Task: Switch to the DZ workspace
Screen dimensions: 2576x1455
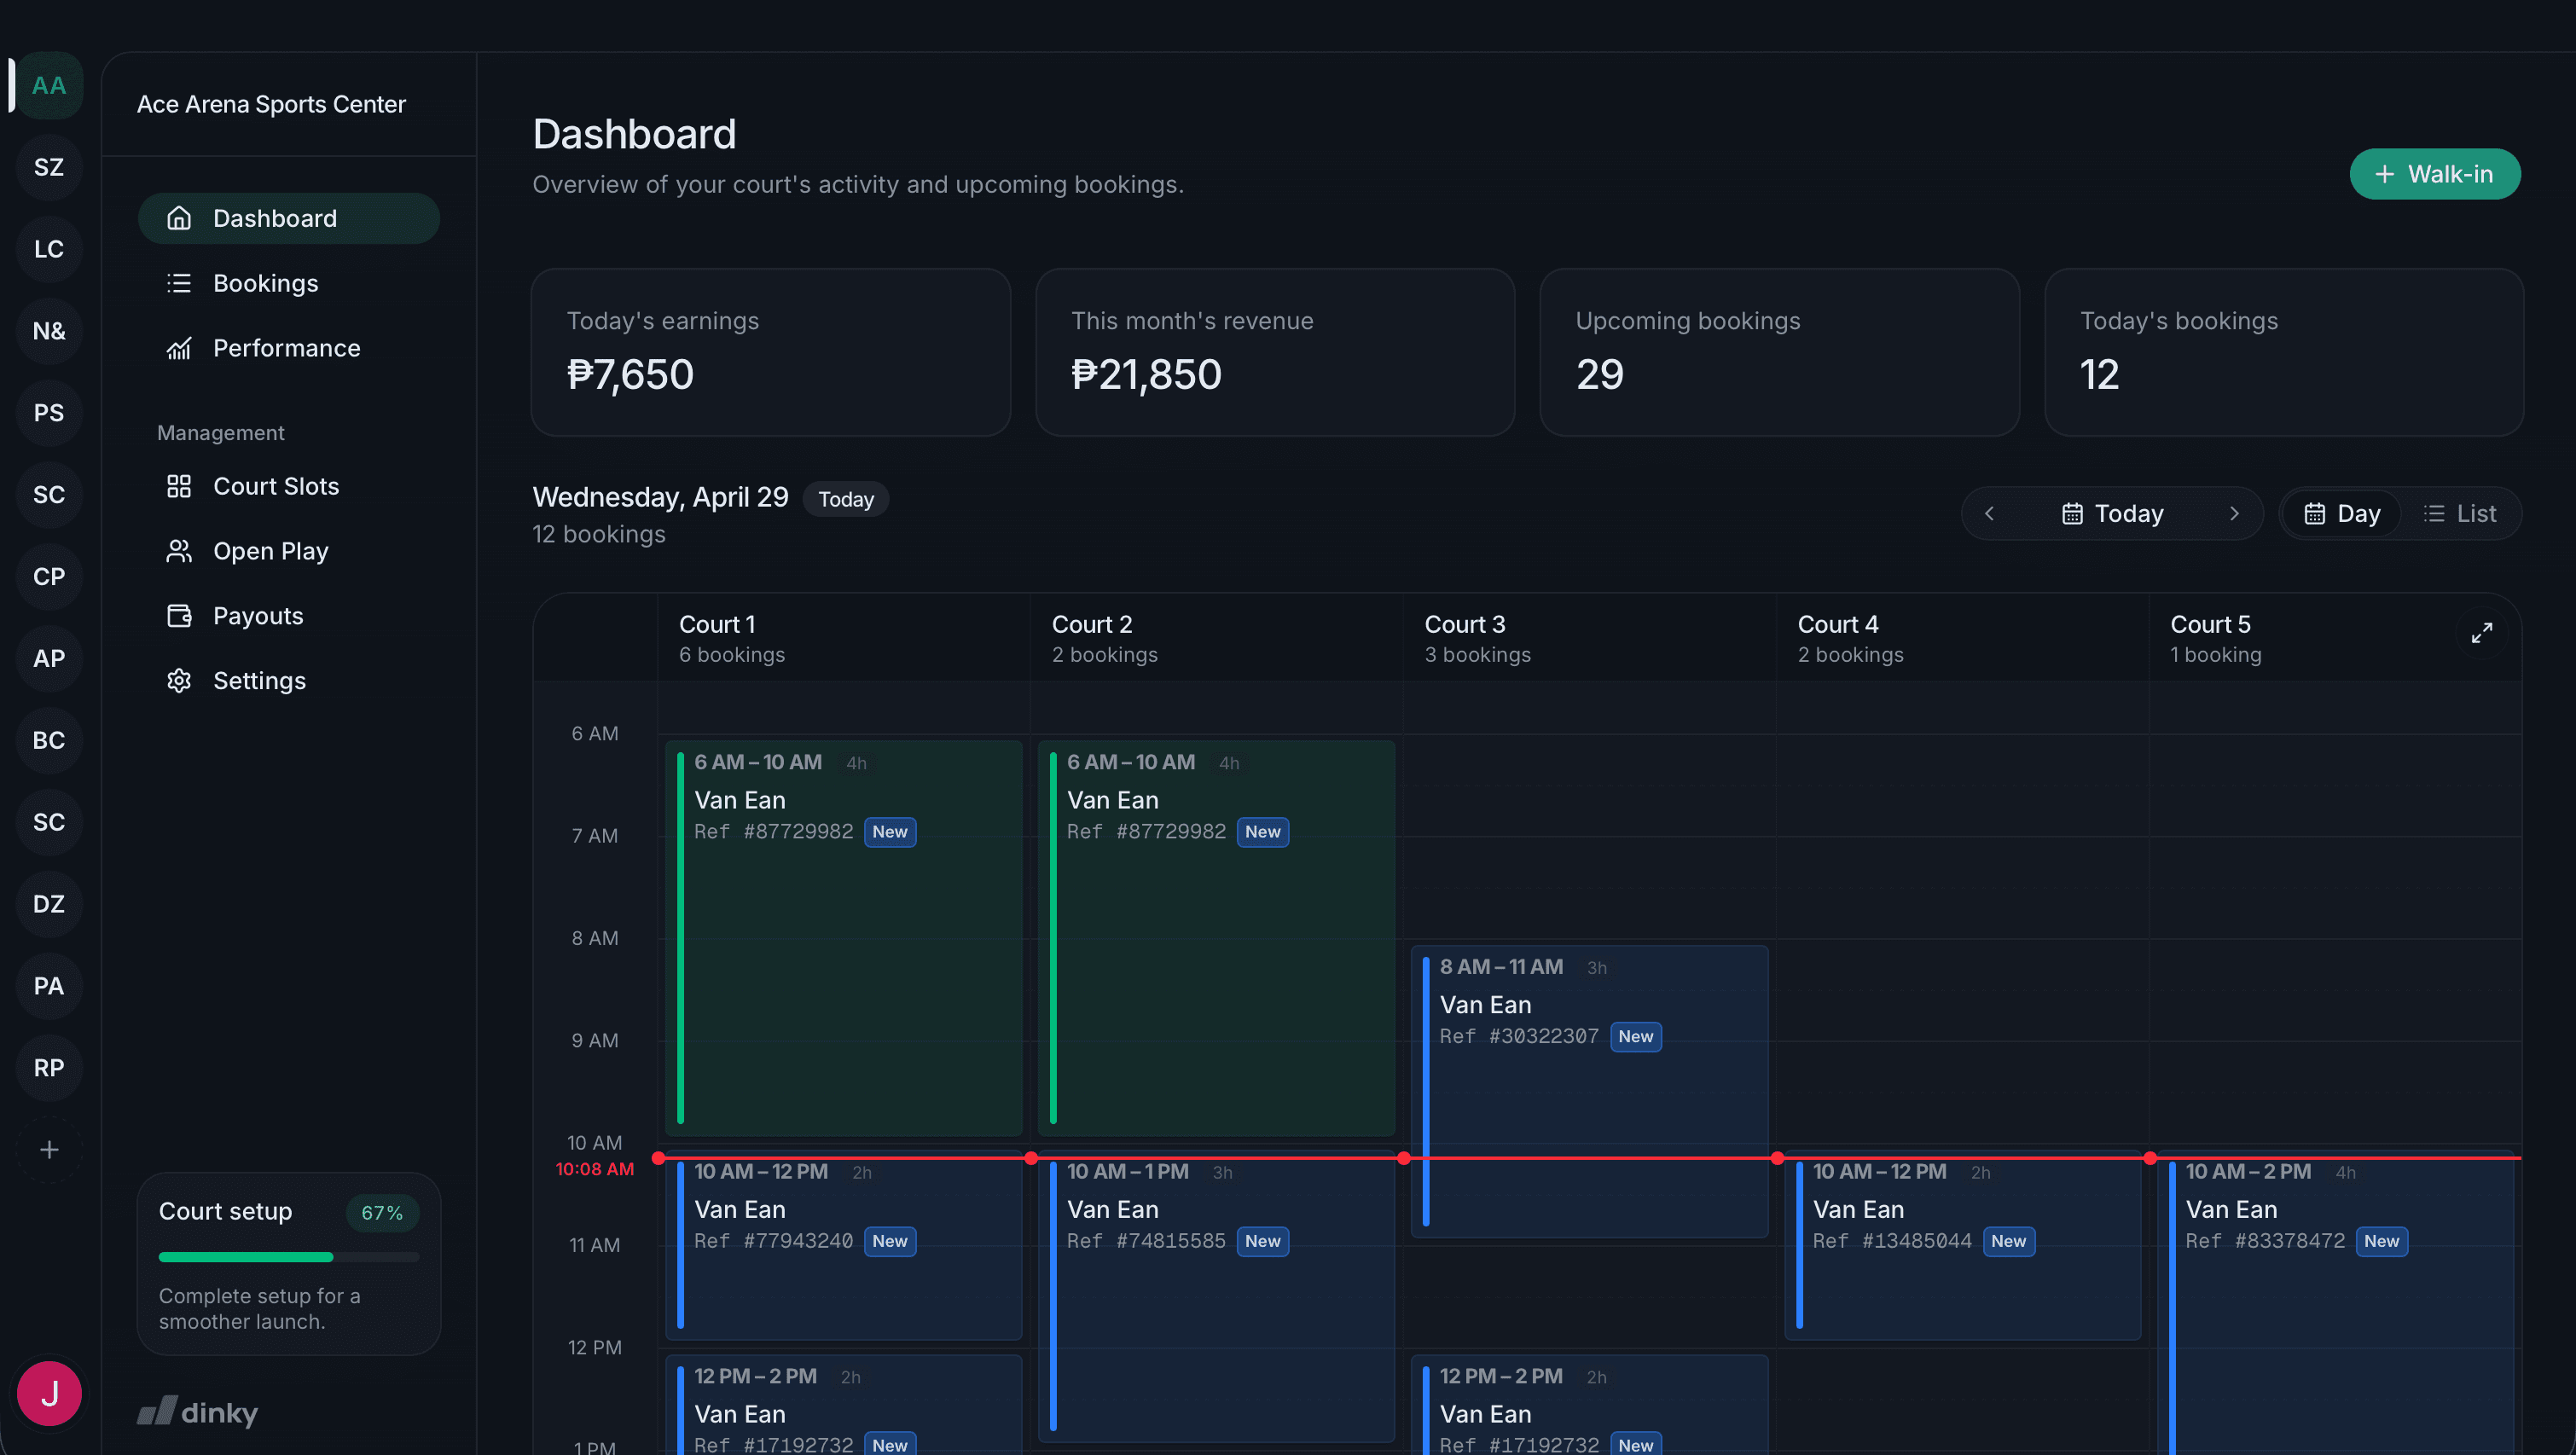Action: 49,905
